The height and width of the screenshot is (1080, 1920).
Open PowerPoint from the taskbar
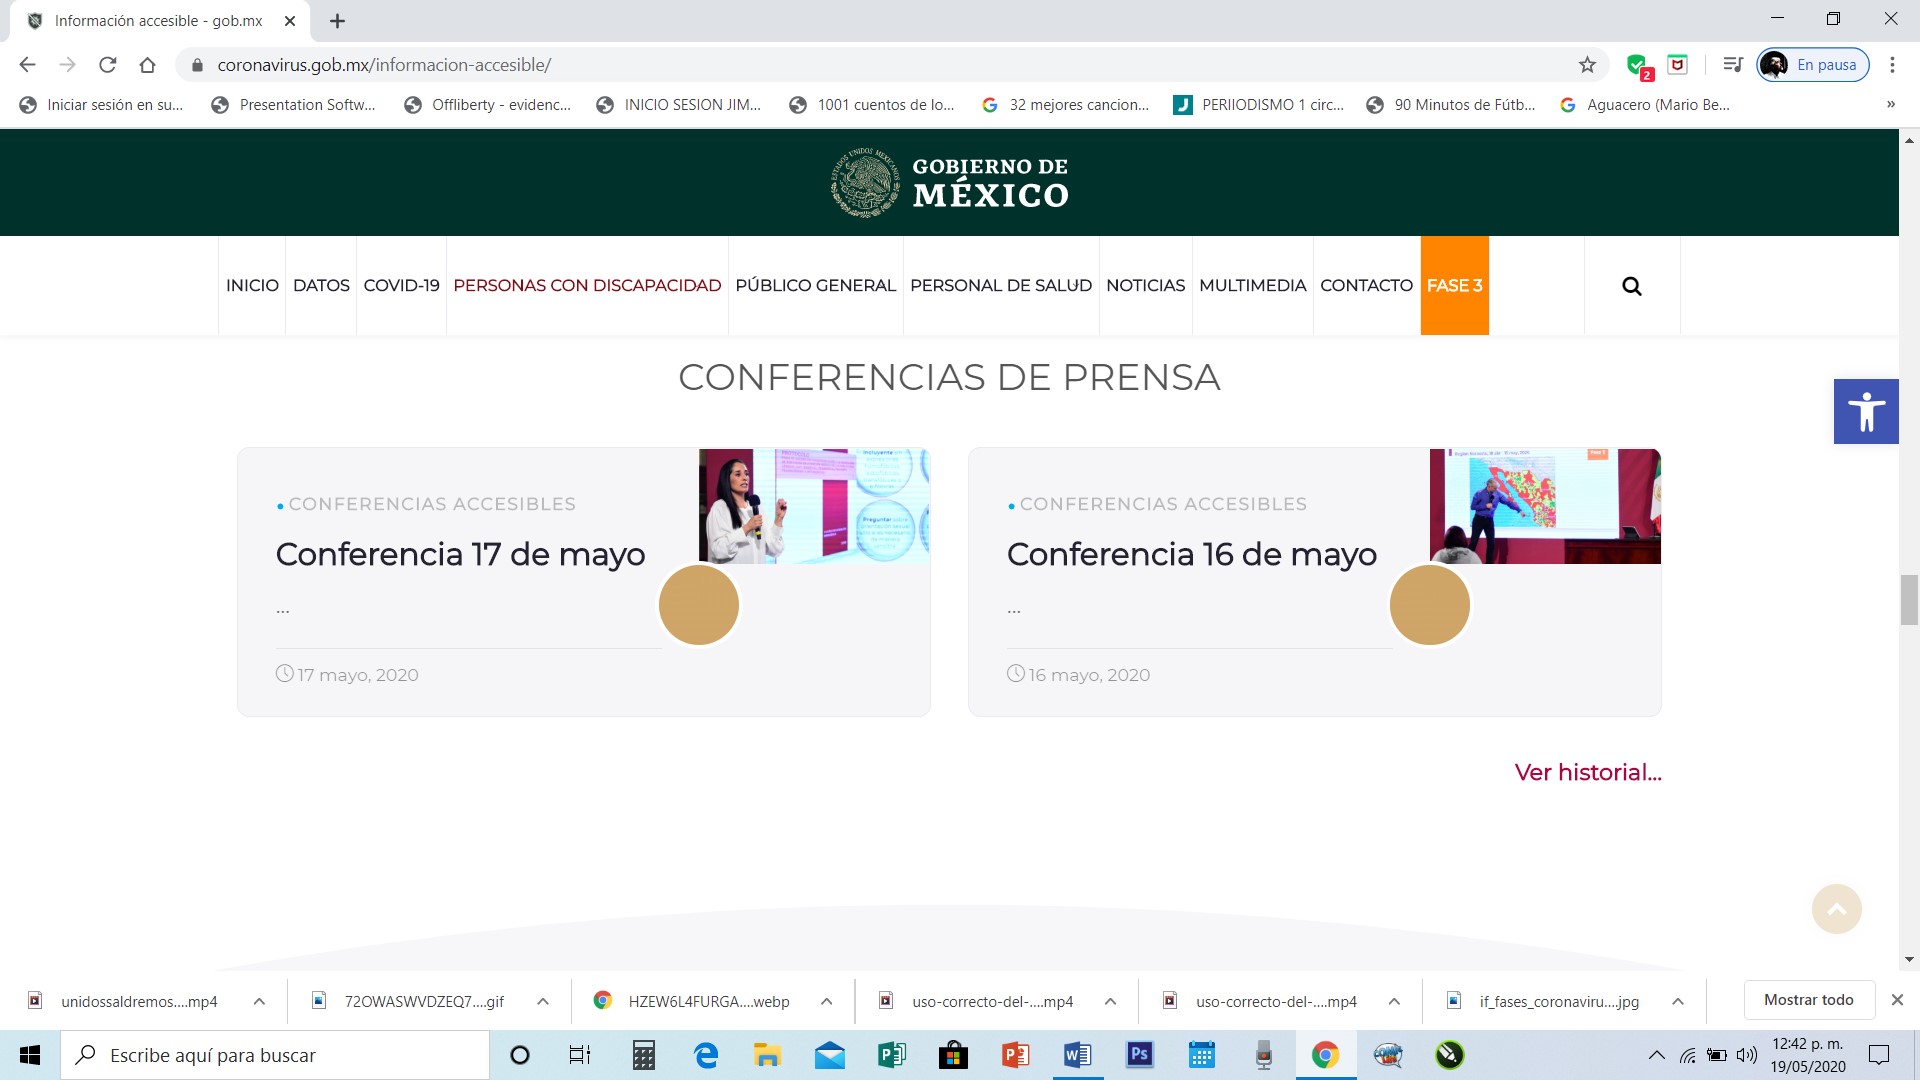click(1015, 1055)
